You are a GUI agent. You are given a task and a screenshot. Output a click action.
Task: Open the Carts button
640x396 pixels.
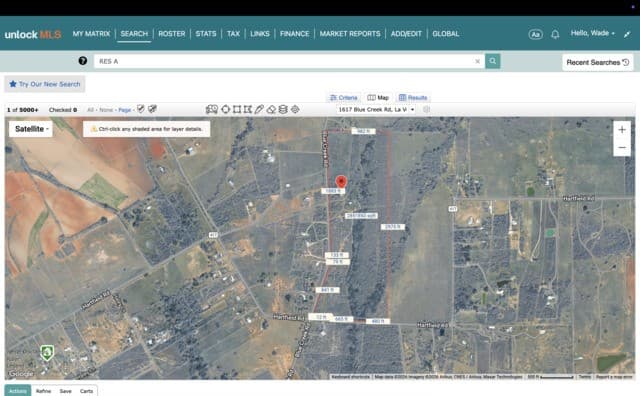pos(87,391)
